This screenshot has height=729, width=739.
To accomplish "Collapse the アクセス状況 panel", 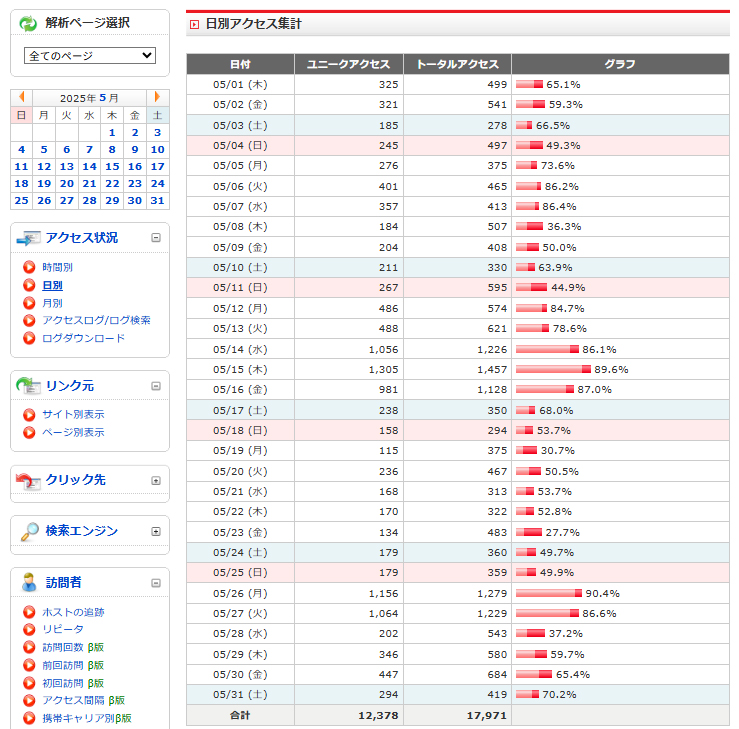I will coord(156,238).
